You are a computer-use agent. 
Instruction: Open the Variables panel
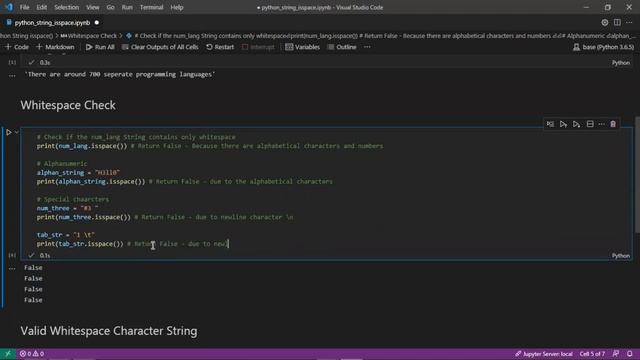click(302, 47)
